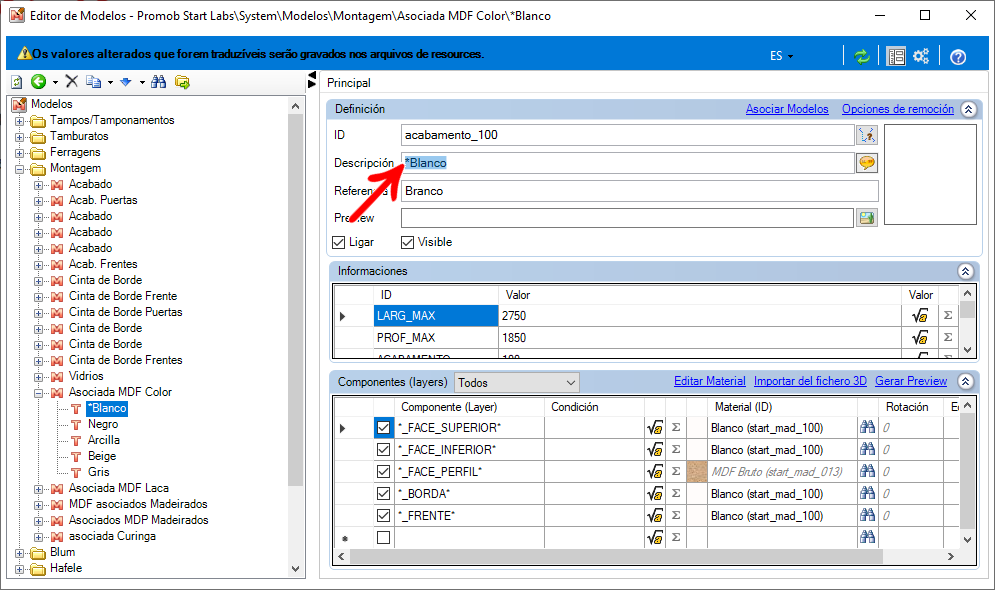Open help with the question mark icon
Viewport: 995px width, 590px height.
coord(958,56)
